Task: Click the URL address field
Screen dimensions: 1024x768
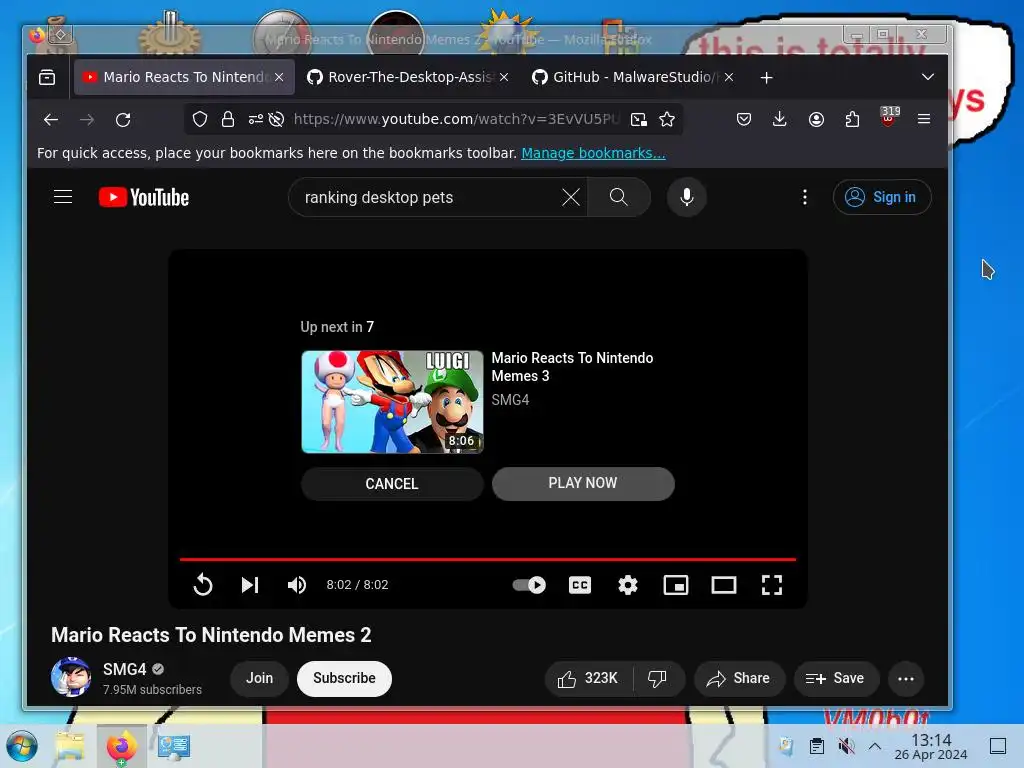Action: pyautogui.click(x=456, y=119)
